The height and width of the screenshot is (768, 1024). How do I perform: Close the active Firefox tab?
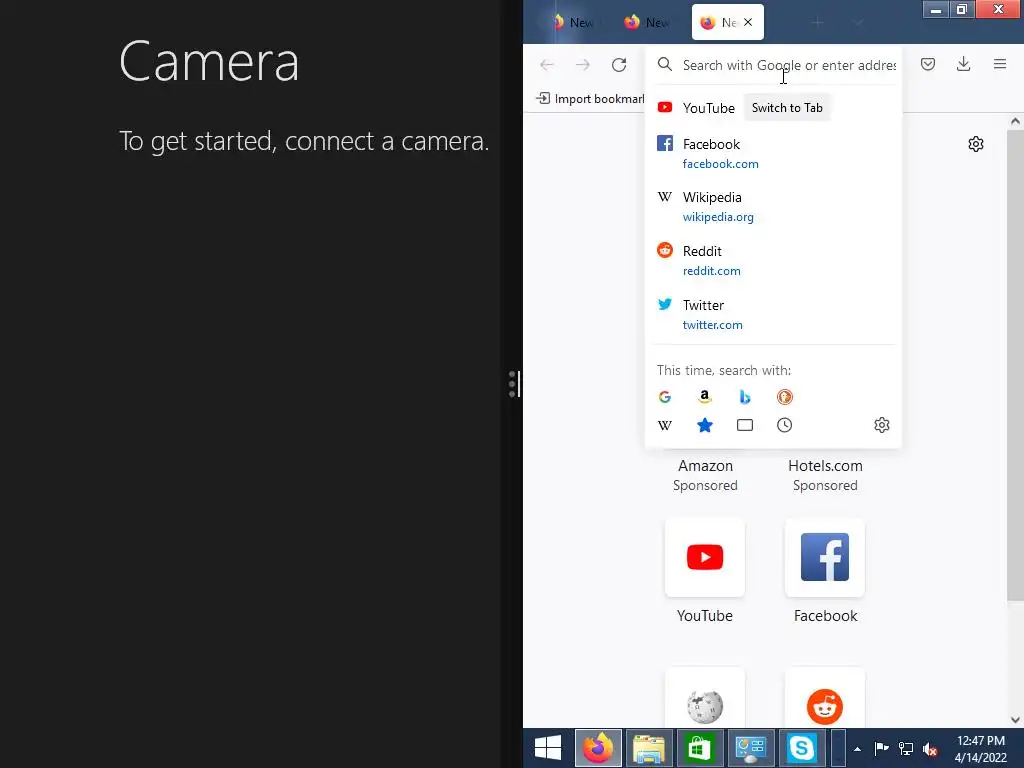748,22
